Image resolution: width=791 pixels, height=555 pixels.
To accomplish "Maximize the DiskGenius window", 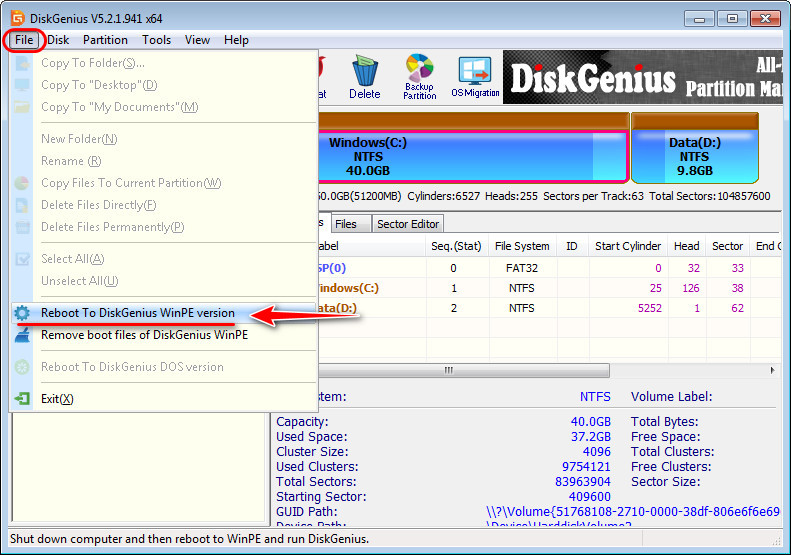I will 732,19.
